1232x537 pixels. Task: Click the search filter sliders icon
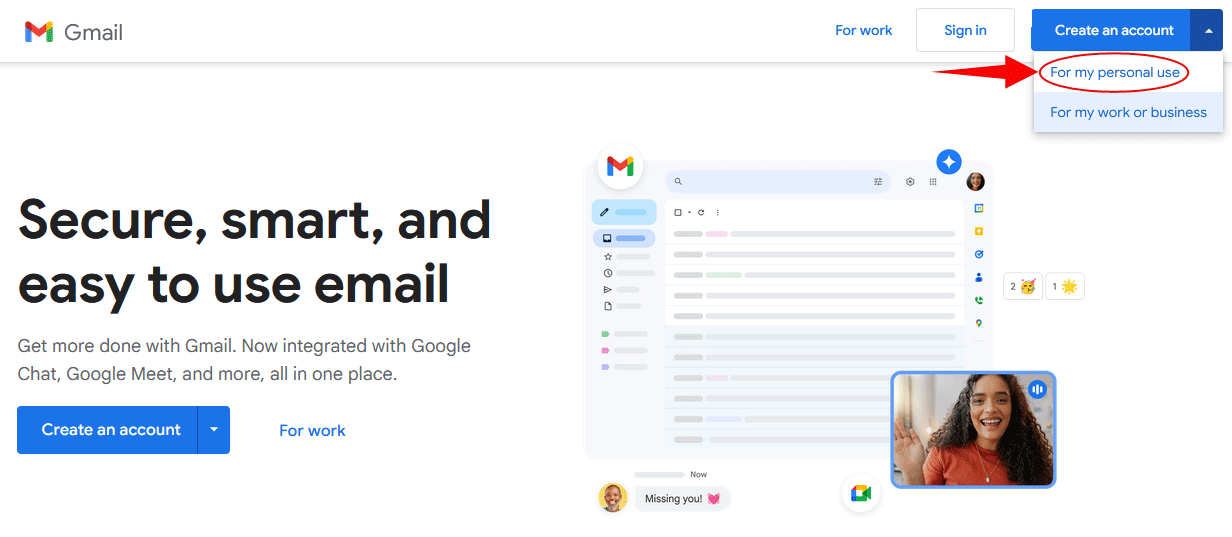[878, 182]
